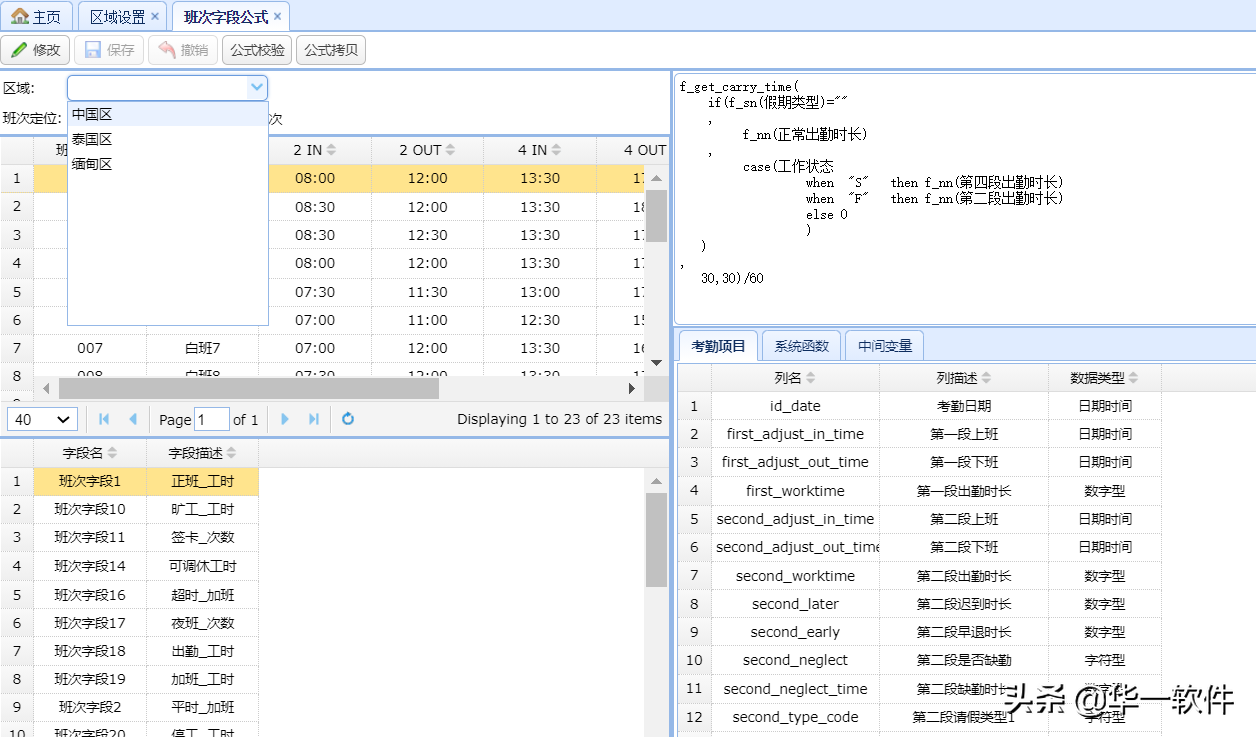Switch to the 区域设置 tab
1256x737 pixels.
pos(117,17)
